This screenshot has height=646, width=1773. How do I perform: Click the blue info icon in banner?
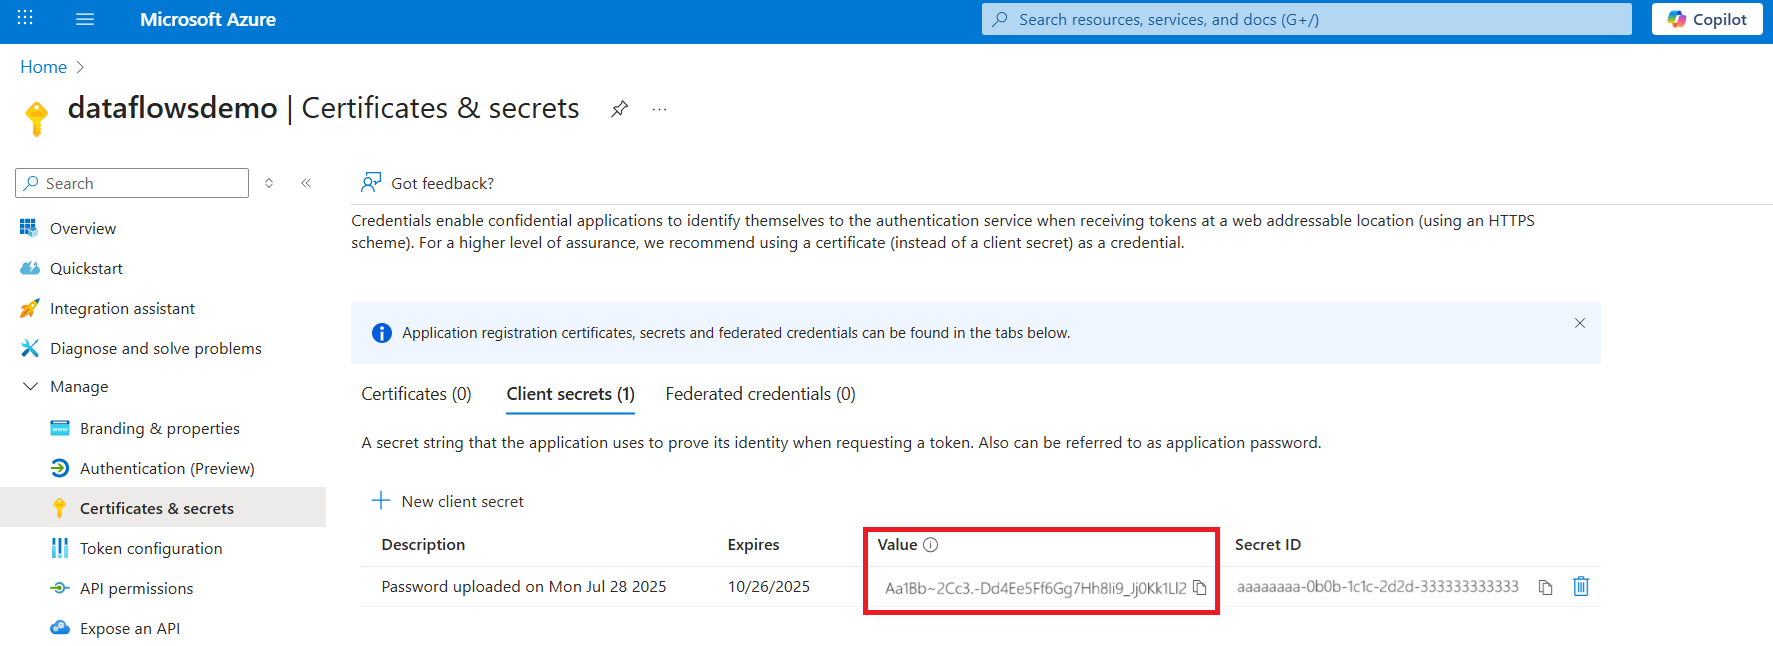point(382,333)
